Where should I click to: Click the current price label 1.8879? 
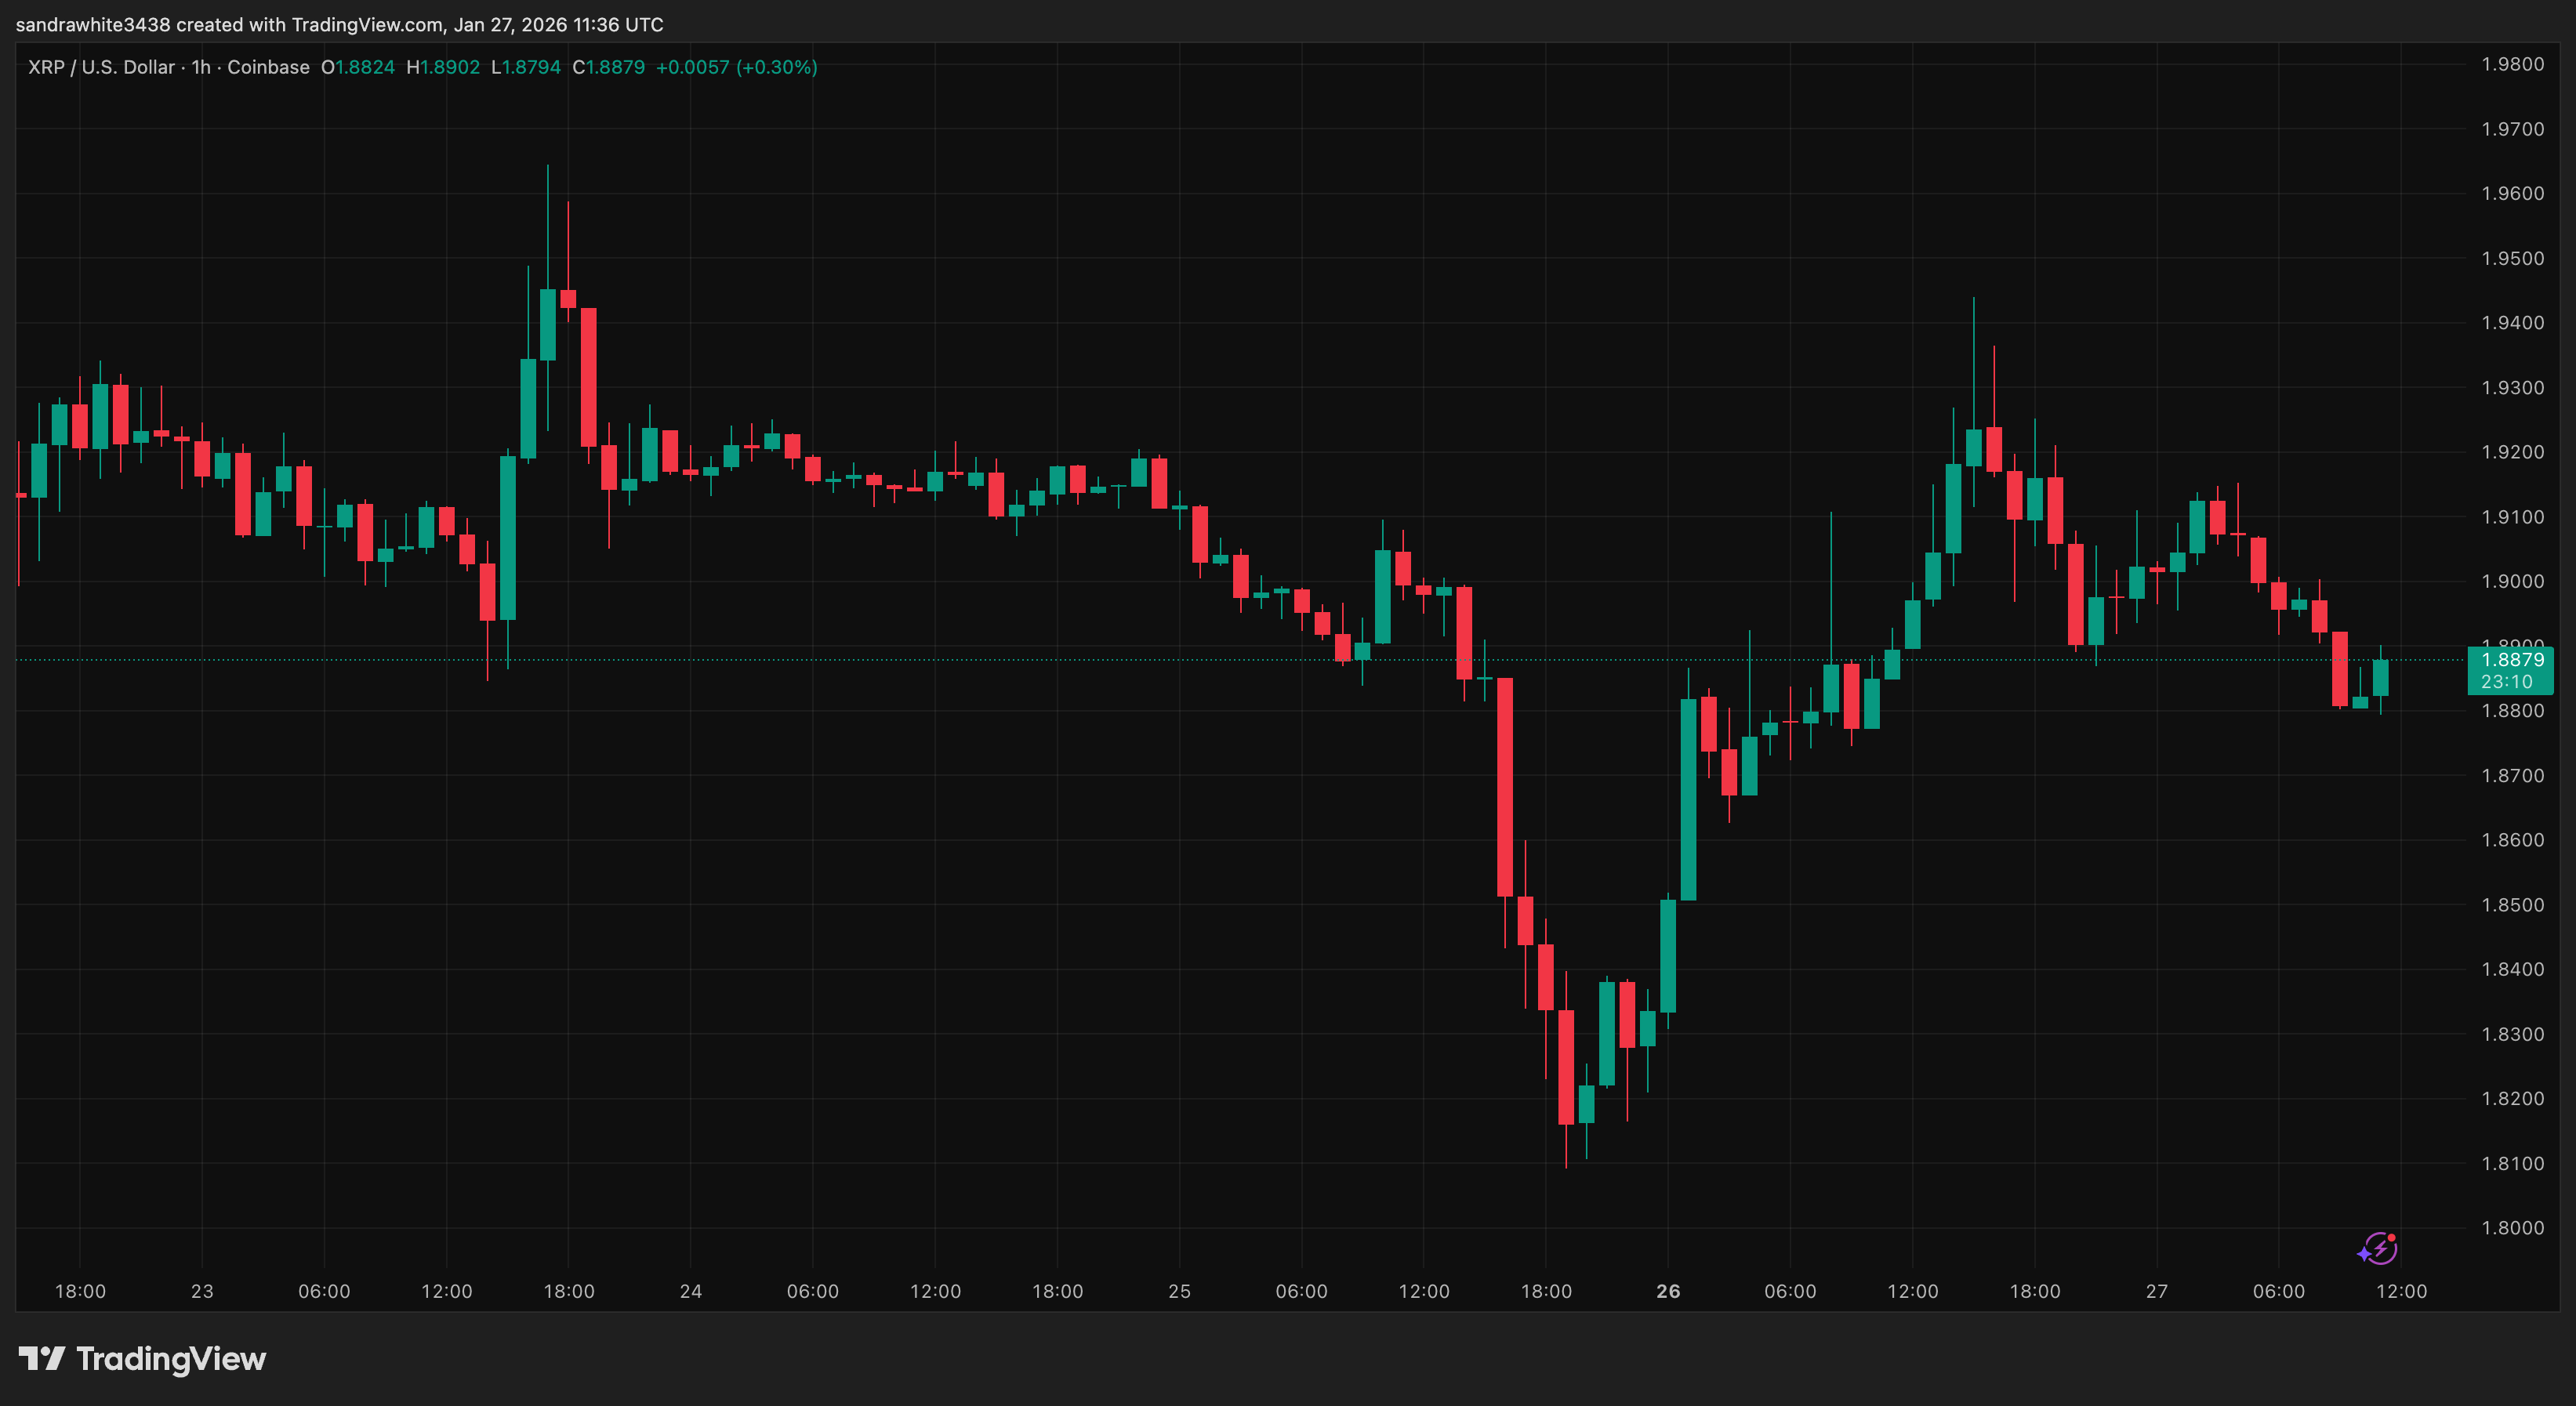tap(2516, 659)
